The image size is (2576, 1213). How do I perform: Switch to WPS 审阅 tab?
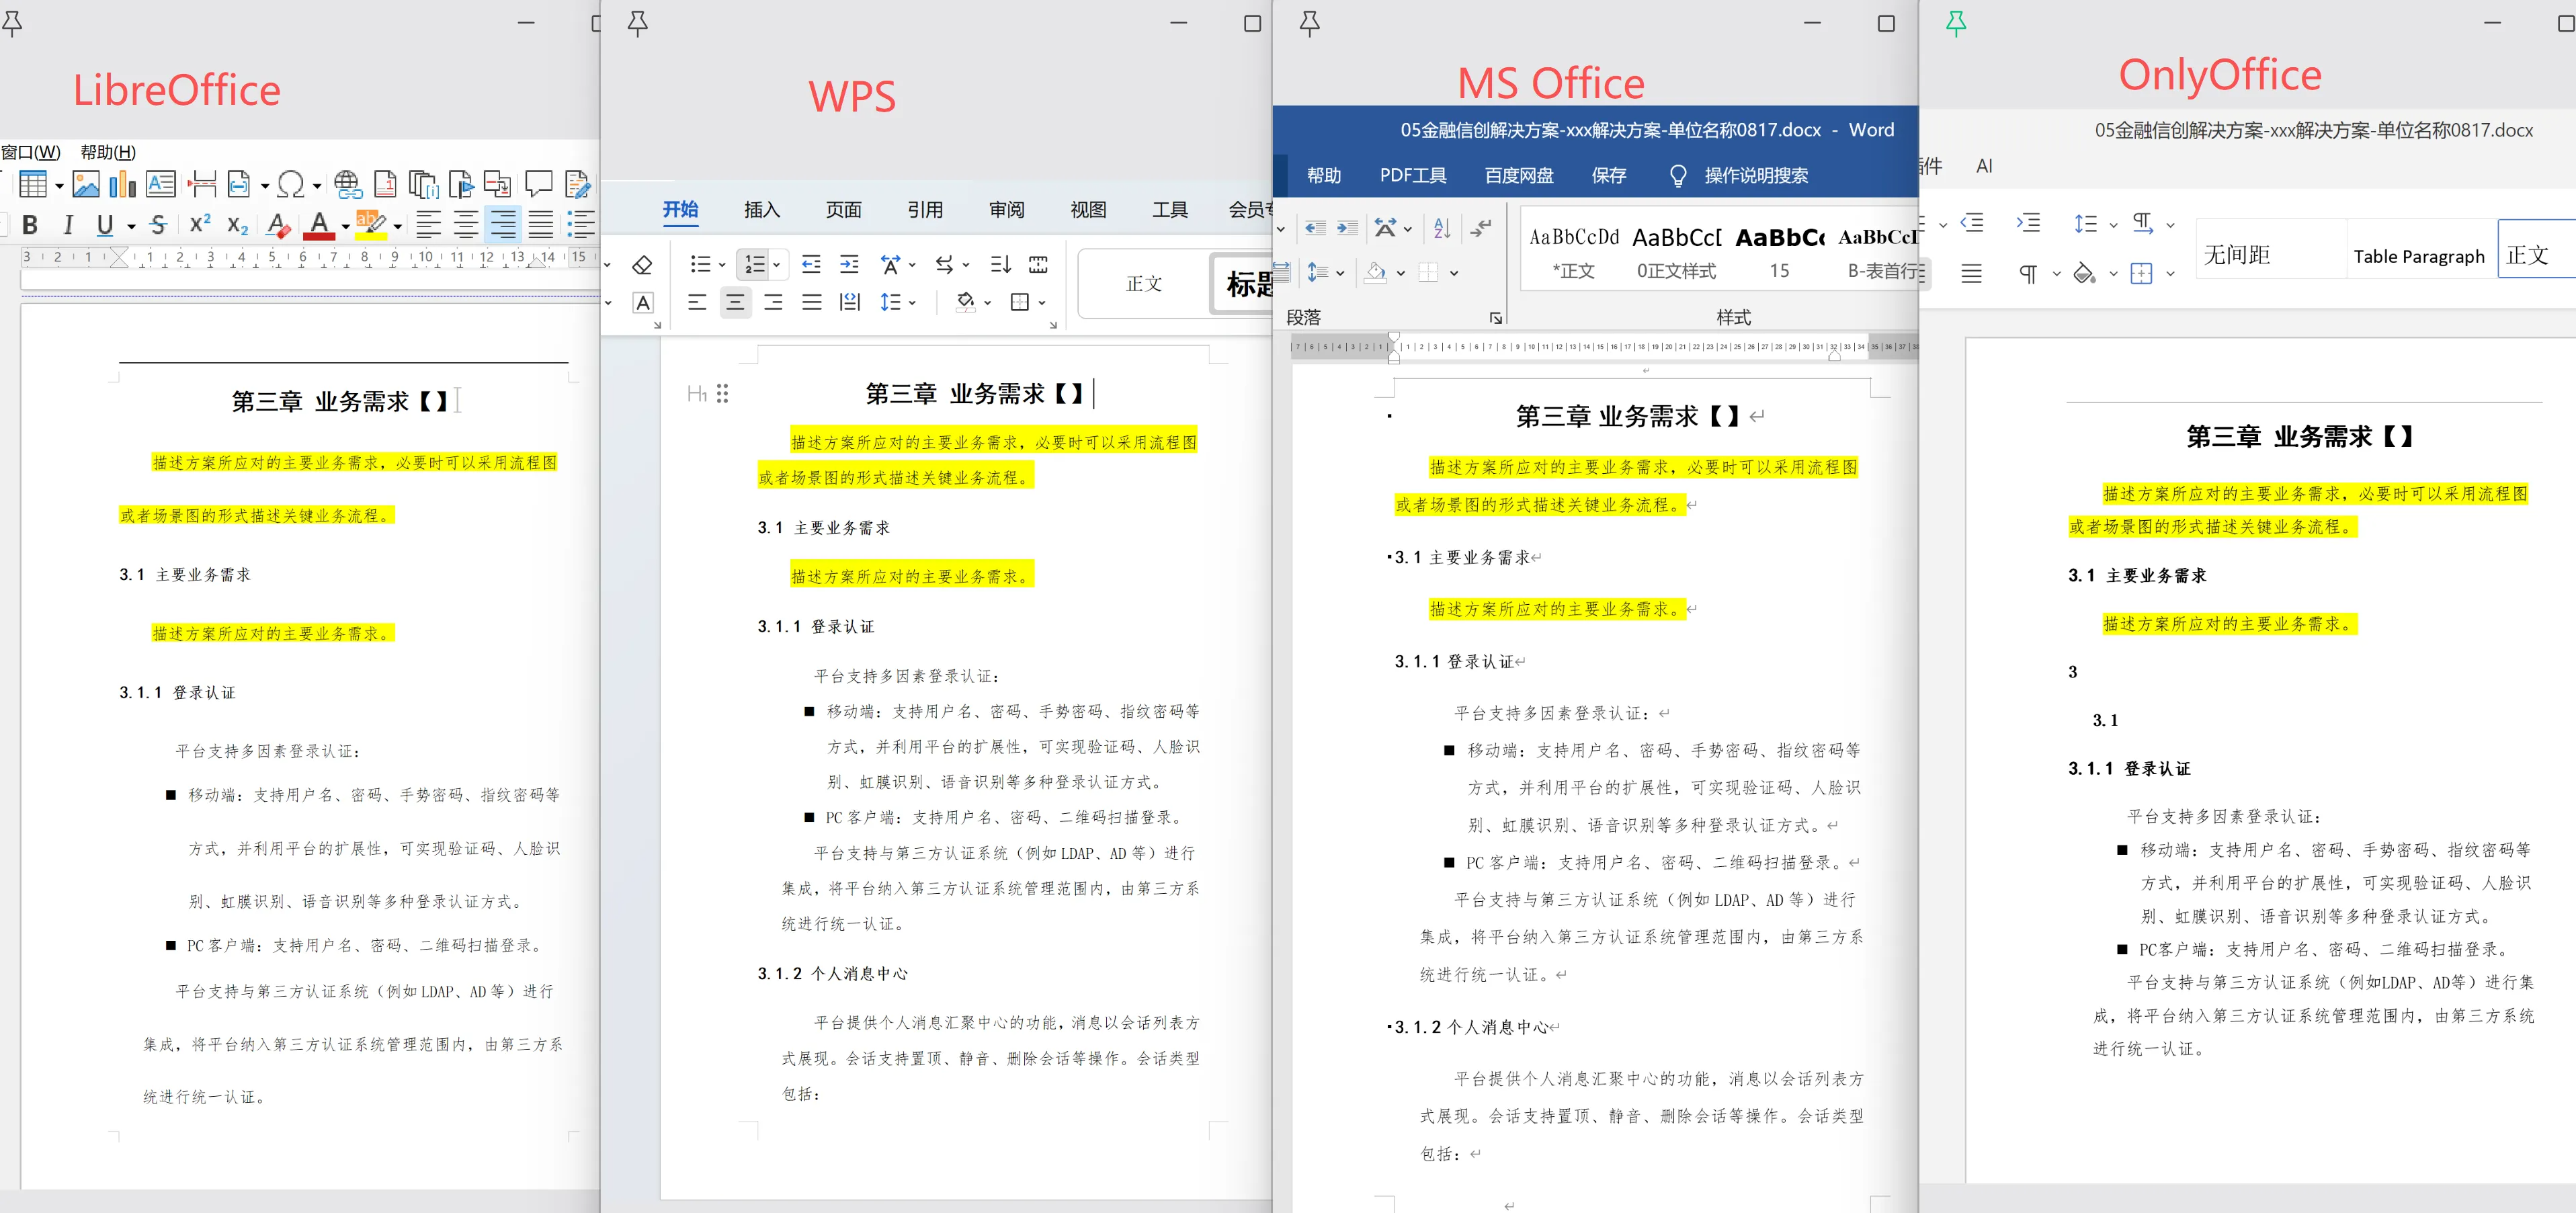[x=1007, y=209]
